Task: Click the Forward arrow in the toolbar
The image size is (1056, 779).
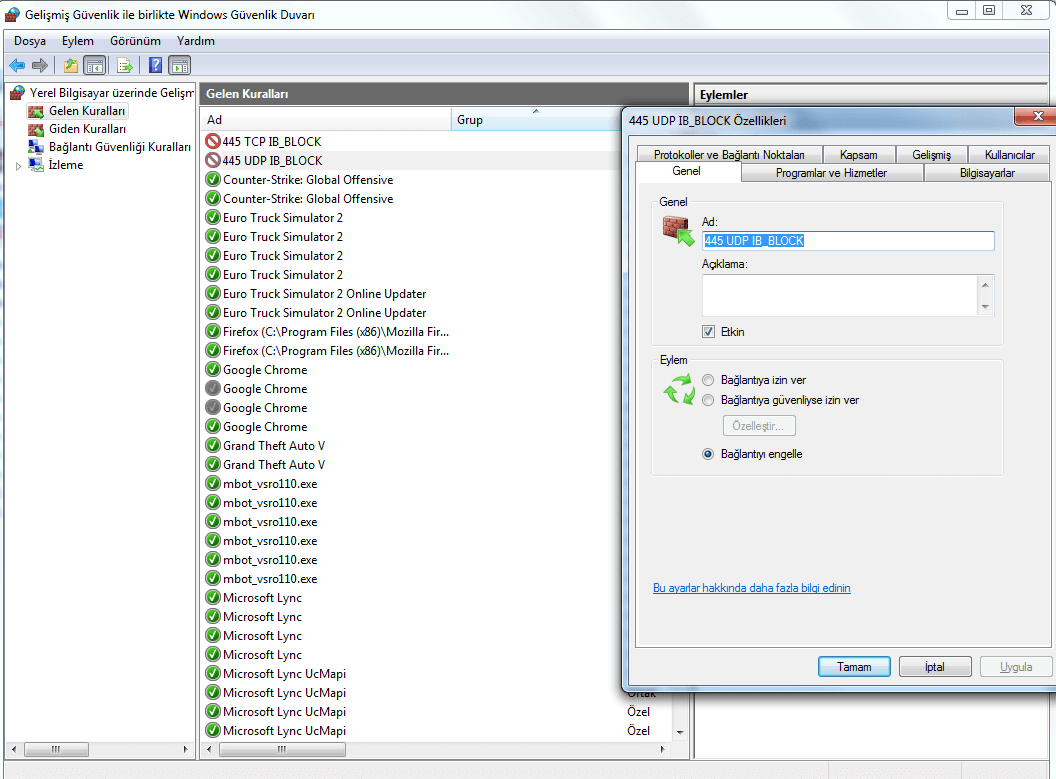Action: pos(40,65)
